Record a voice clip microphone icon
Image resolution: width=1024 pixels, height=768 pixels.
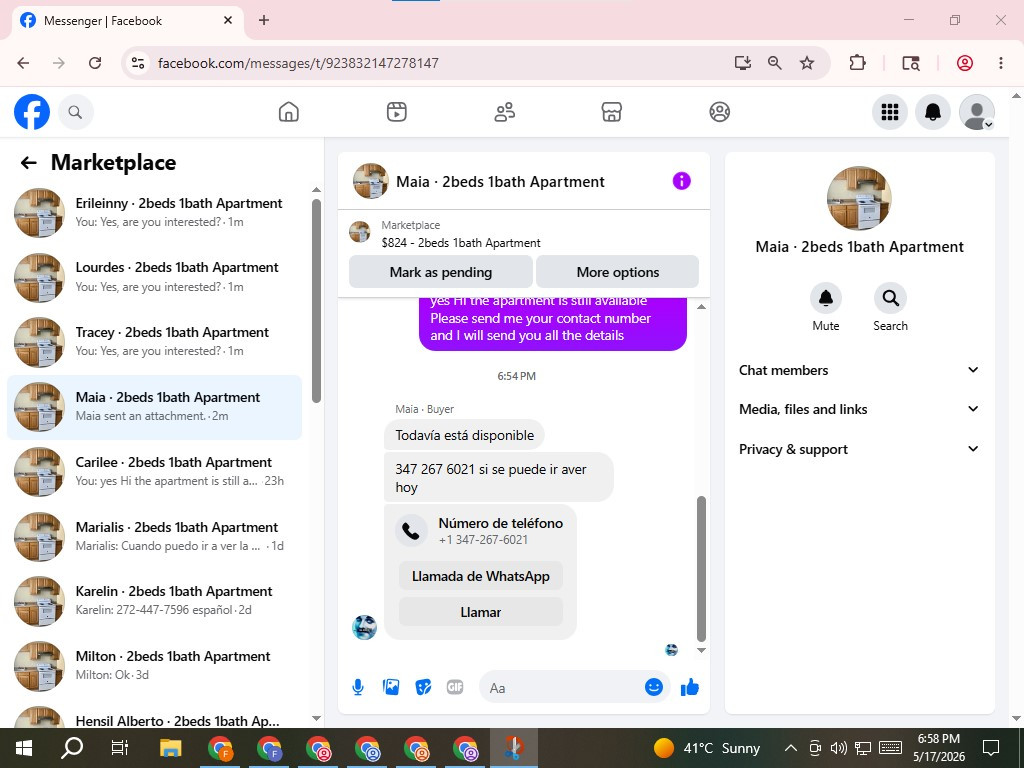click(x=358, y=687)
